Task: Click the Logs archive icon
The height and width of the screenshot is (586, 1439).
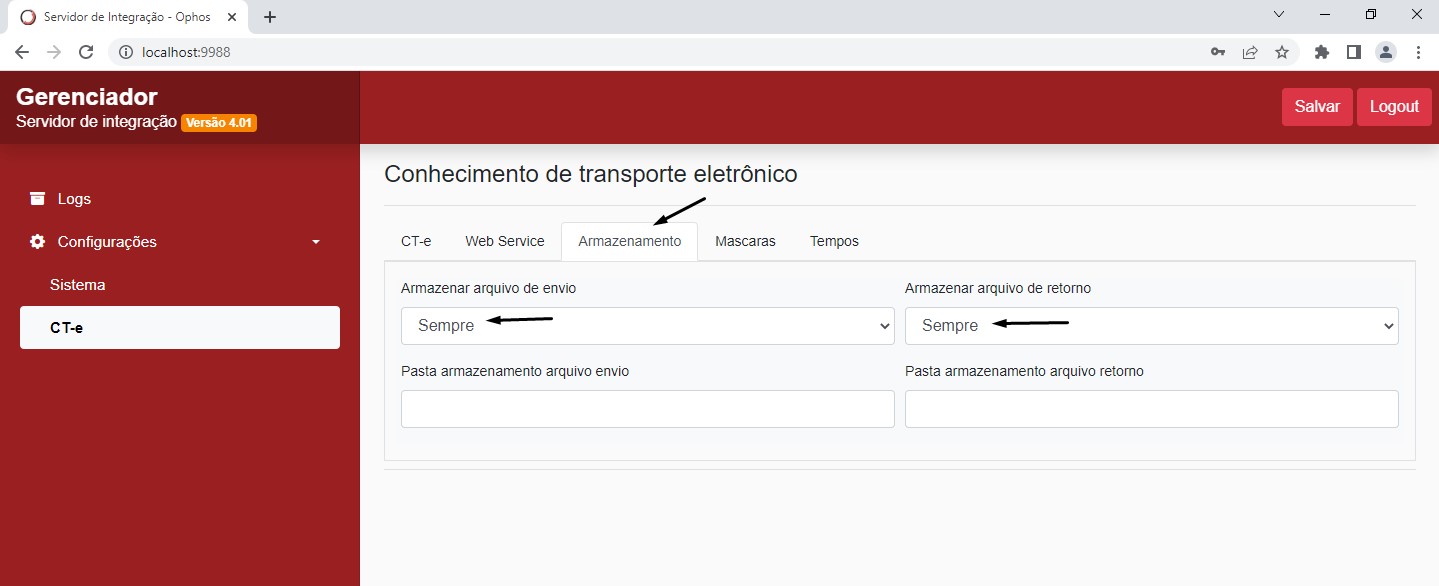Action: click(37, 198)
